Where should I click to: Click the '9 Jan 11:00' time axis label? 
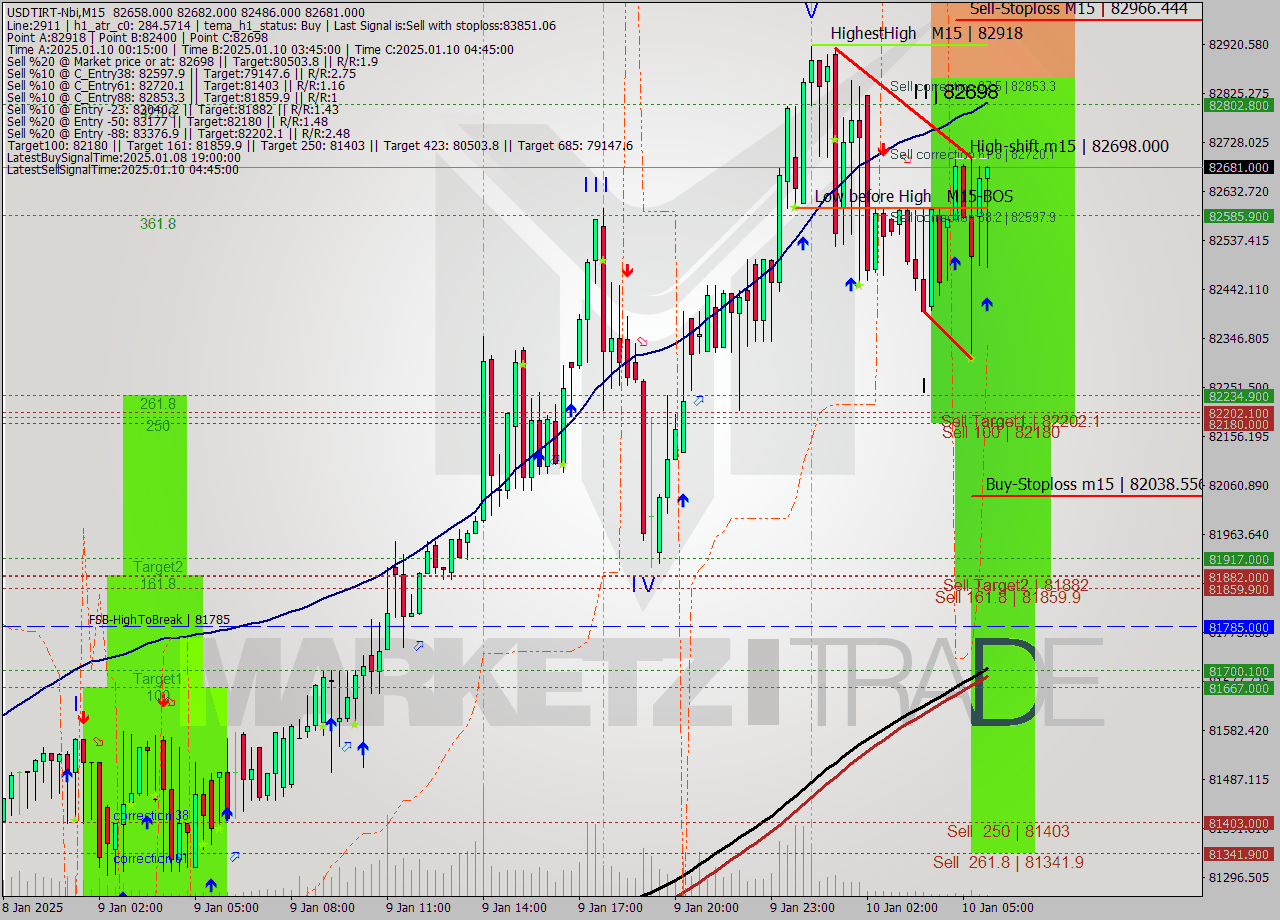click(x=418, y=908)
